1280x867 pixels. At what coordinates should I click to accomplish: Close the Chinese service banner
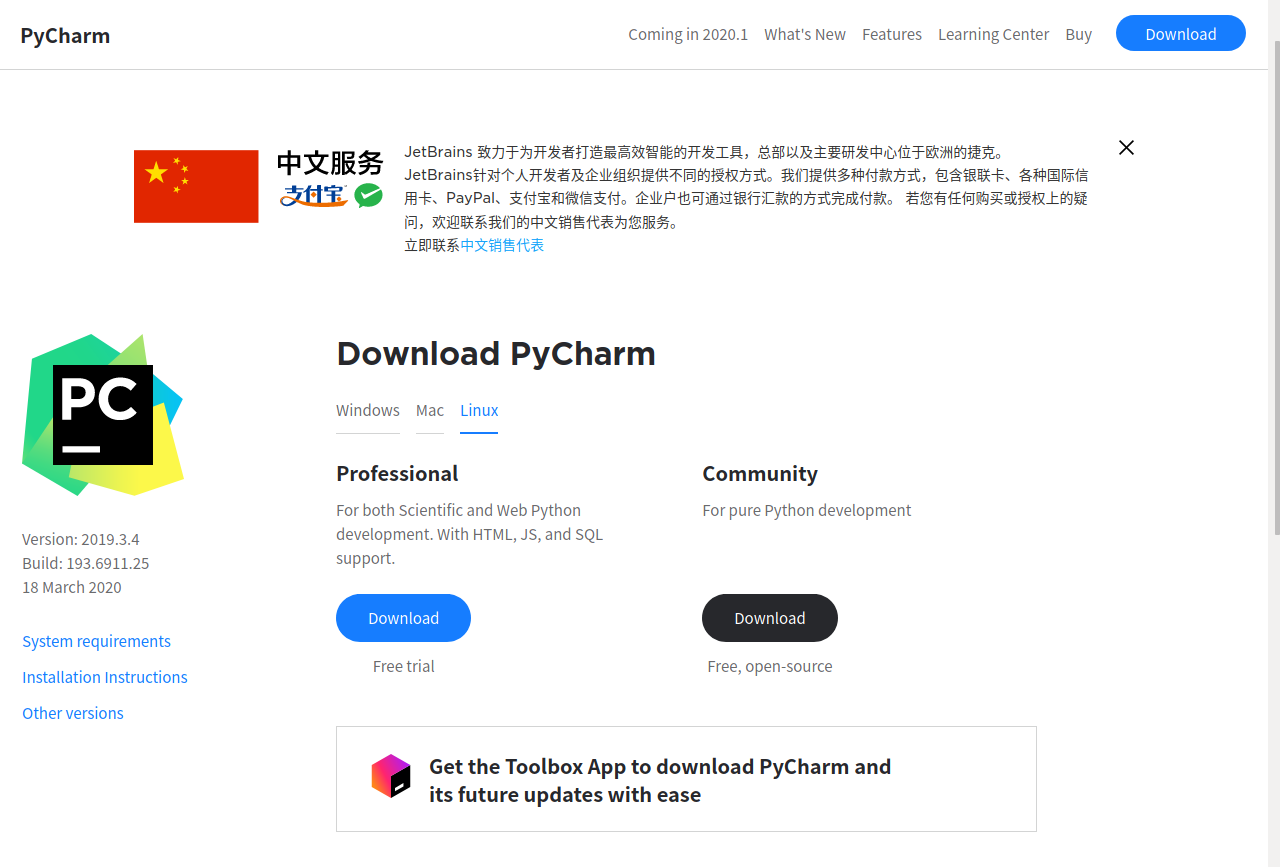coord(1126,148)
